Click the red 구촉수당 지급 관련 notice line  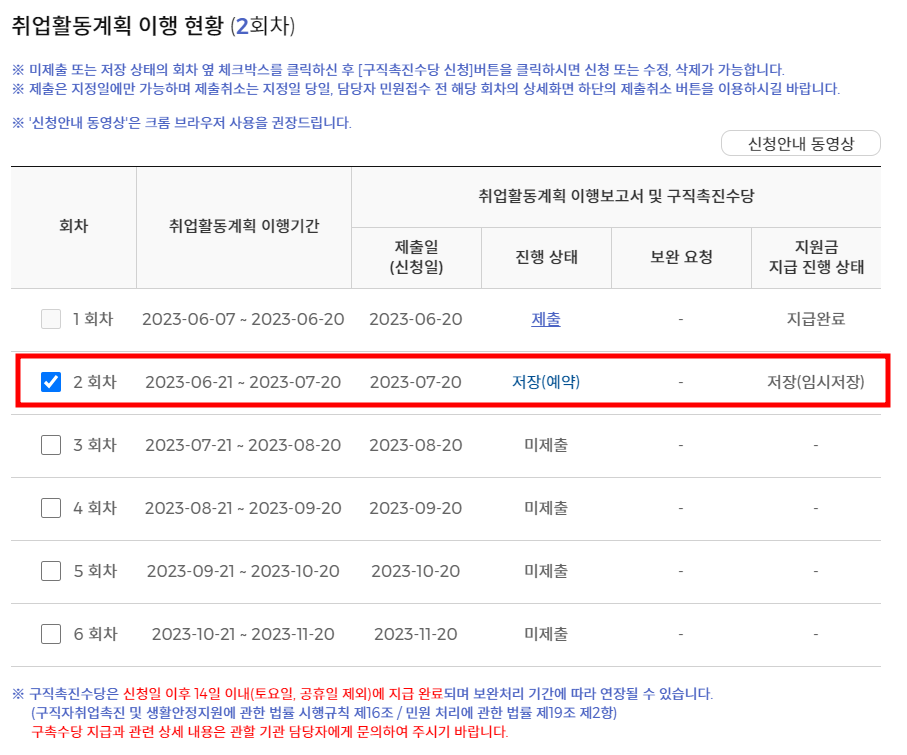click(270, 732)
